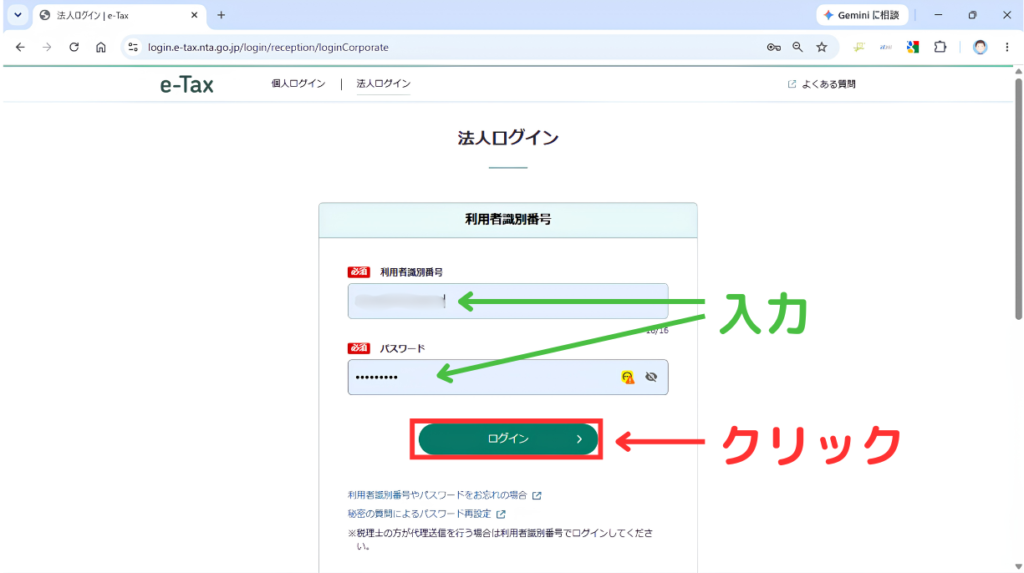Click the 法人ログイン page heading
This screenshot has height=573, width=1024.
pos(507,138)
